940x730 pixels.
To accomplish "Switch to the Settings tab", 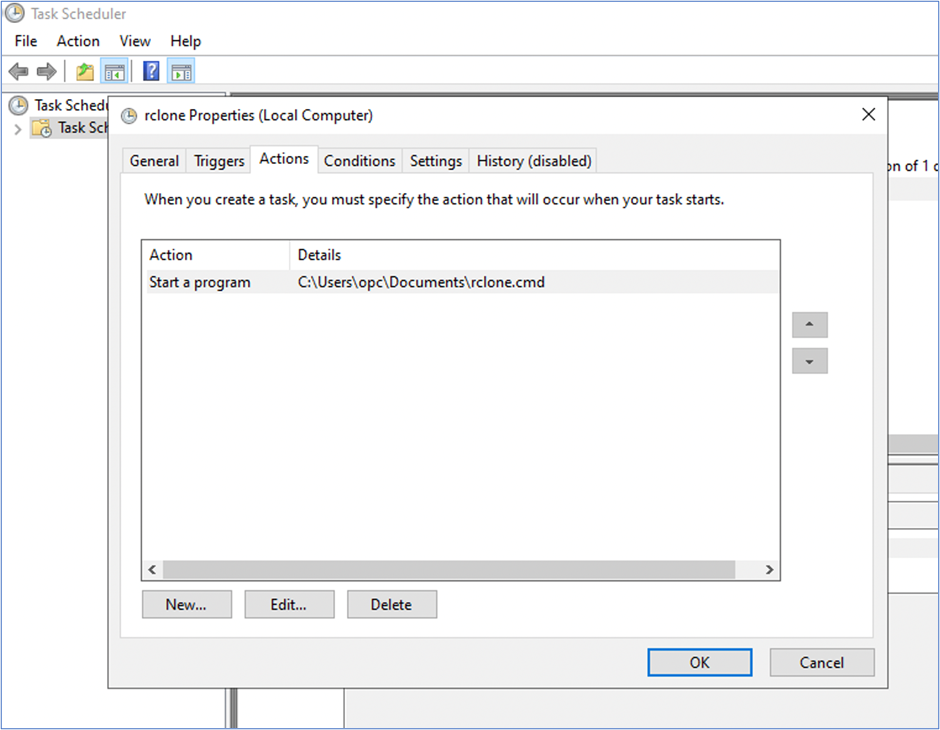I will pyautogui.click(x=435, y=160).
